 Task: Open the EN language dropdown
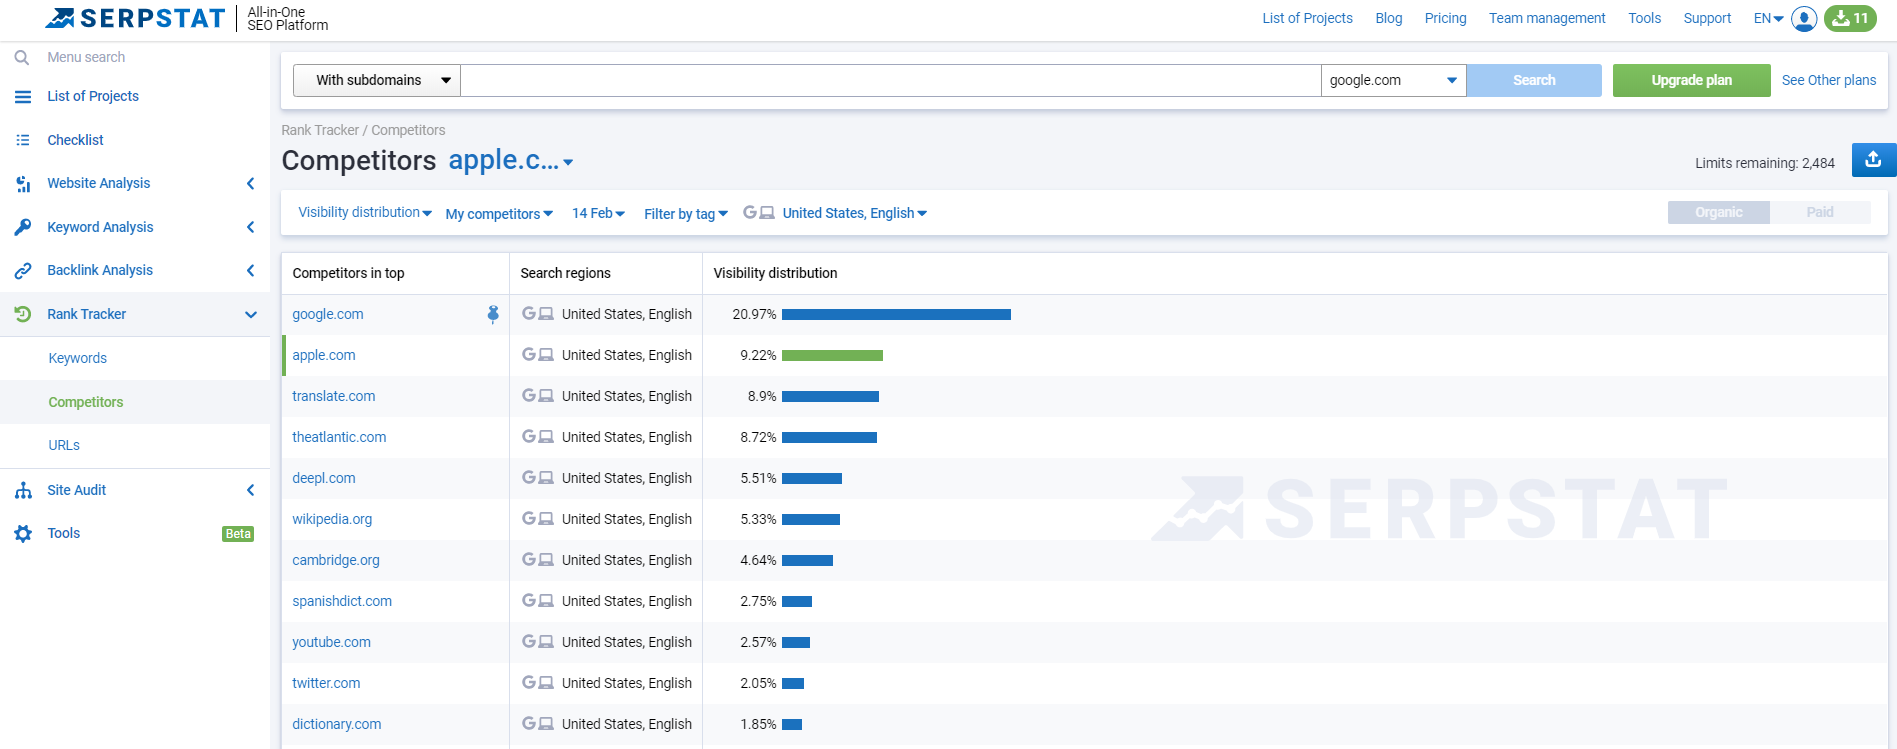(1768, 18)
